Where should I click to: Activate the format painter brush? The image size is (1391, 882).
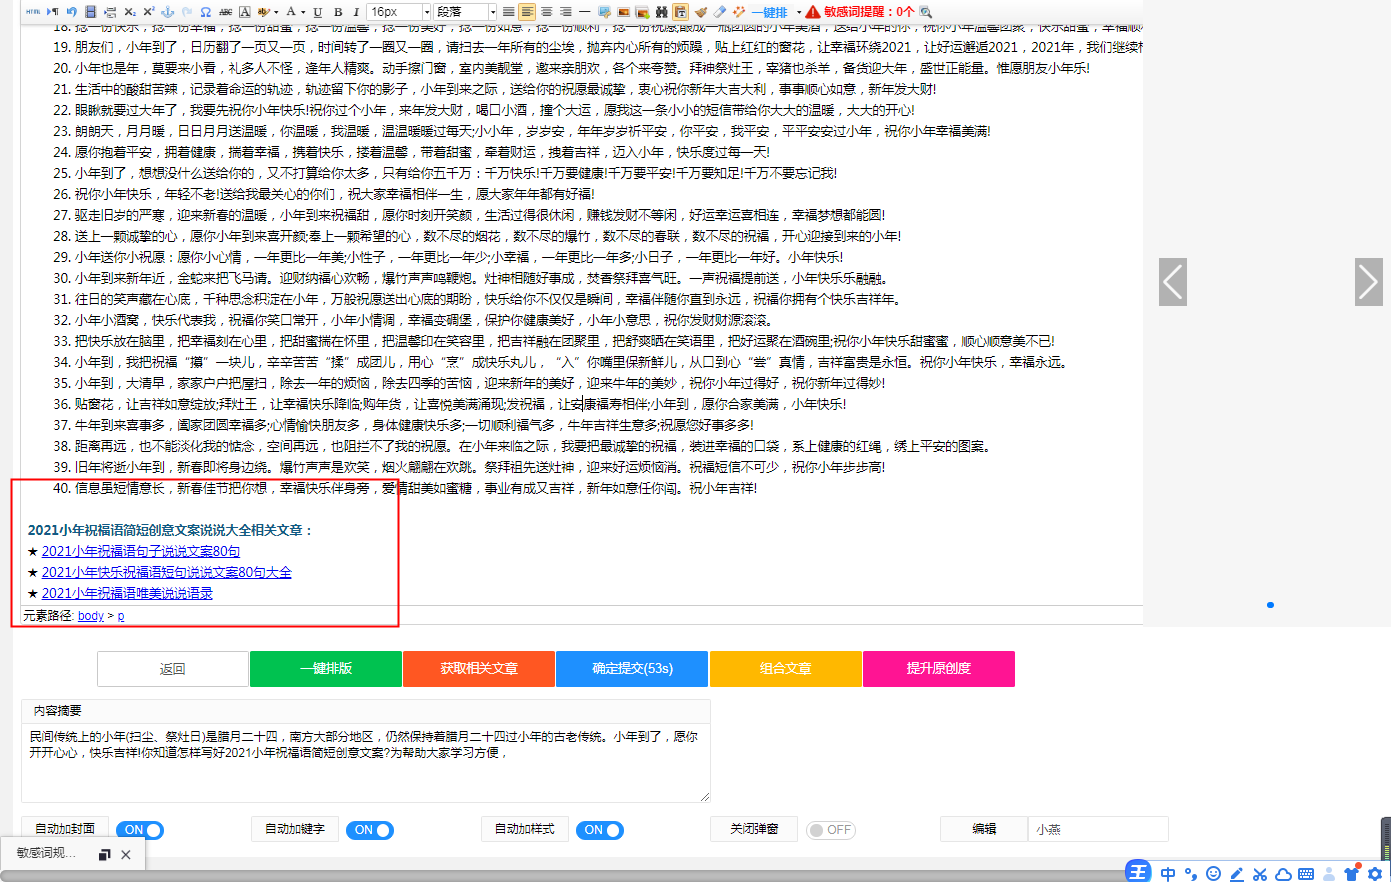pos(701,12)
